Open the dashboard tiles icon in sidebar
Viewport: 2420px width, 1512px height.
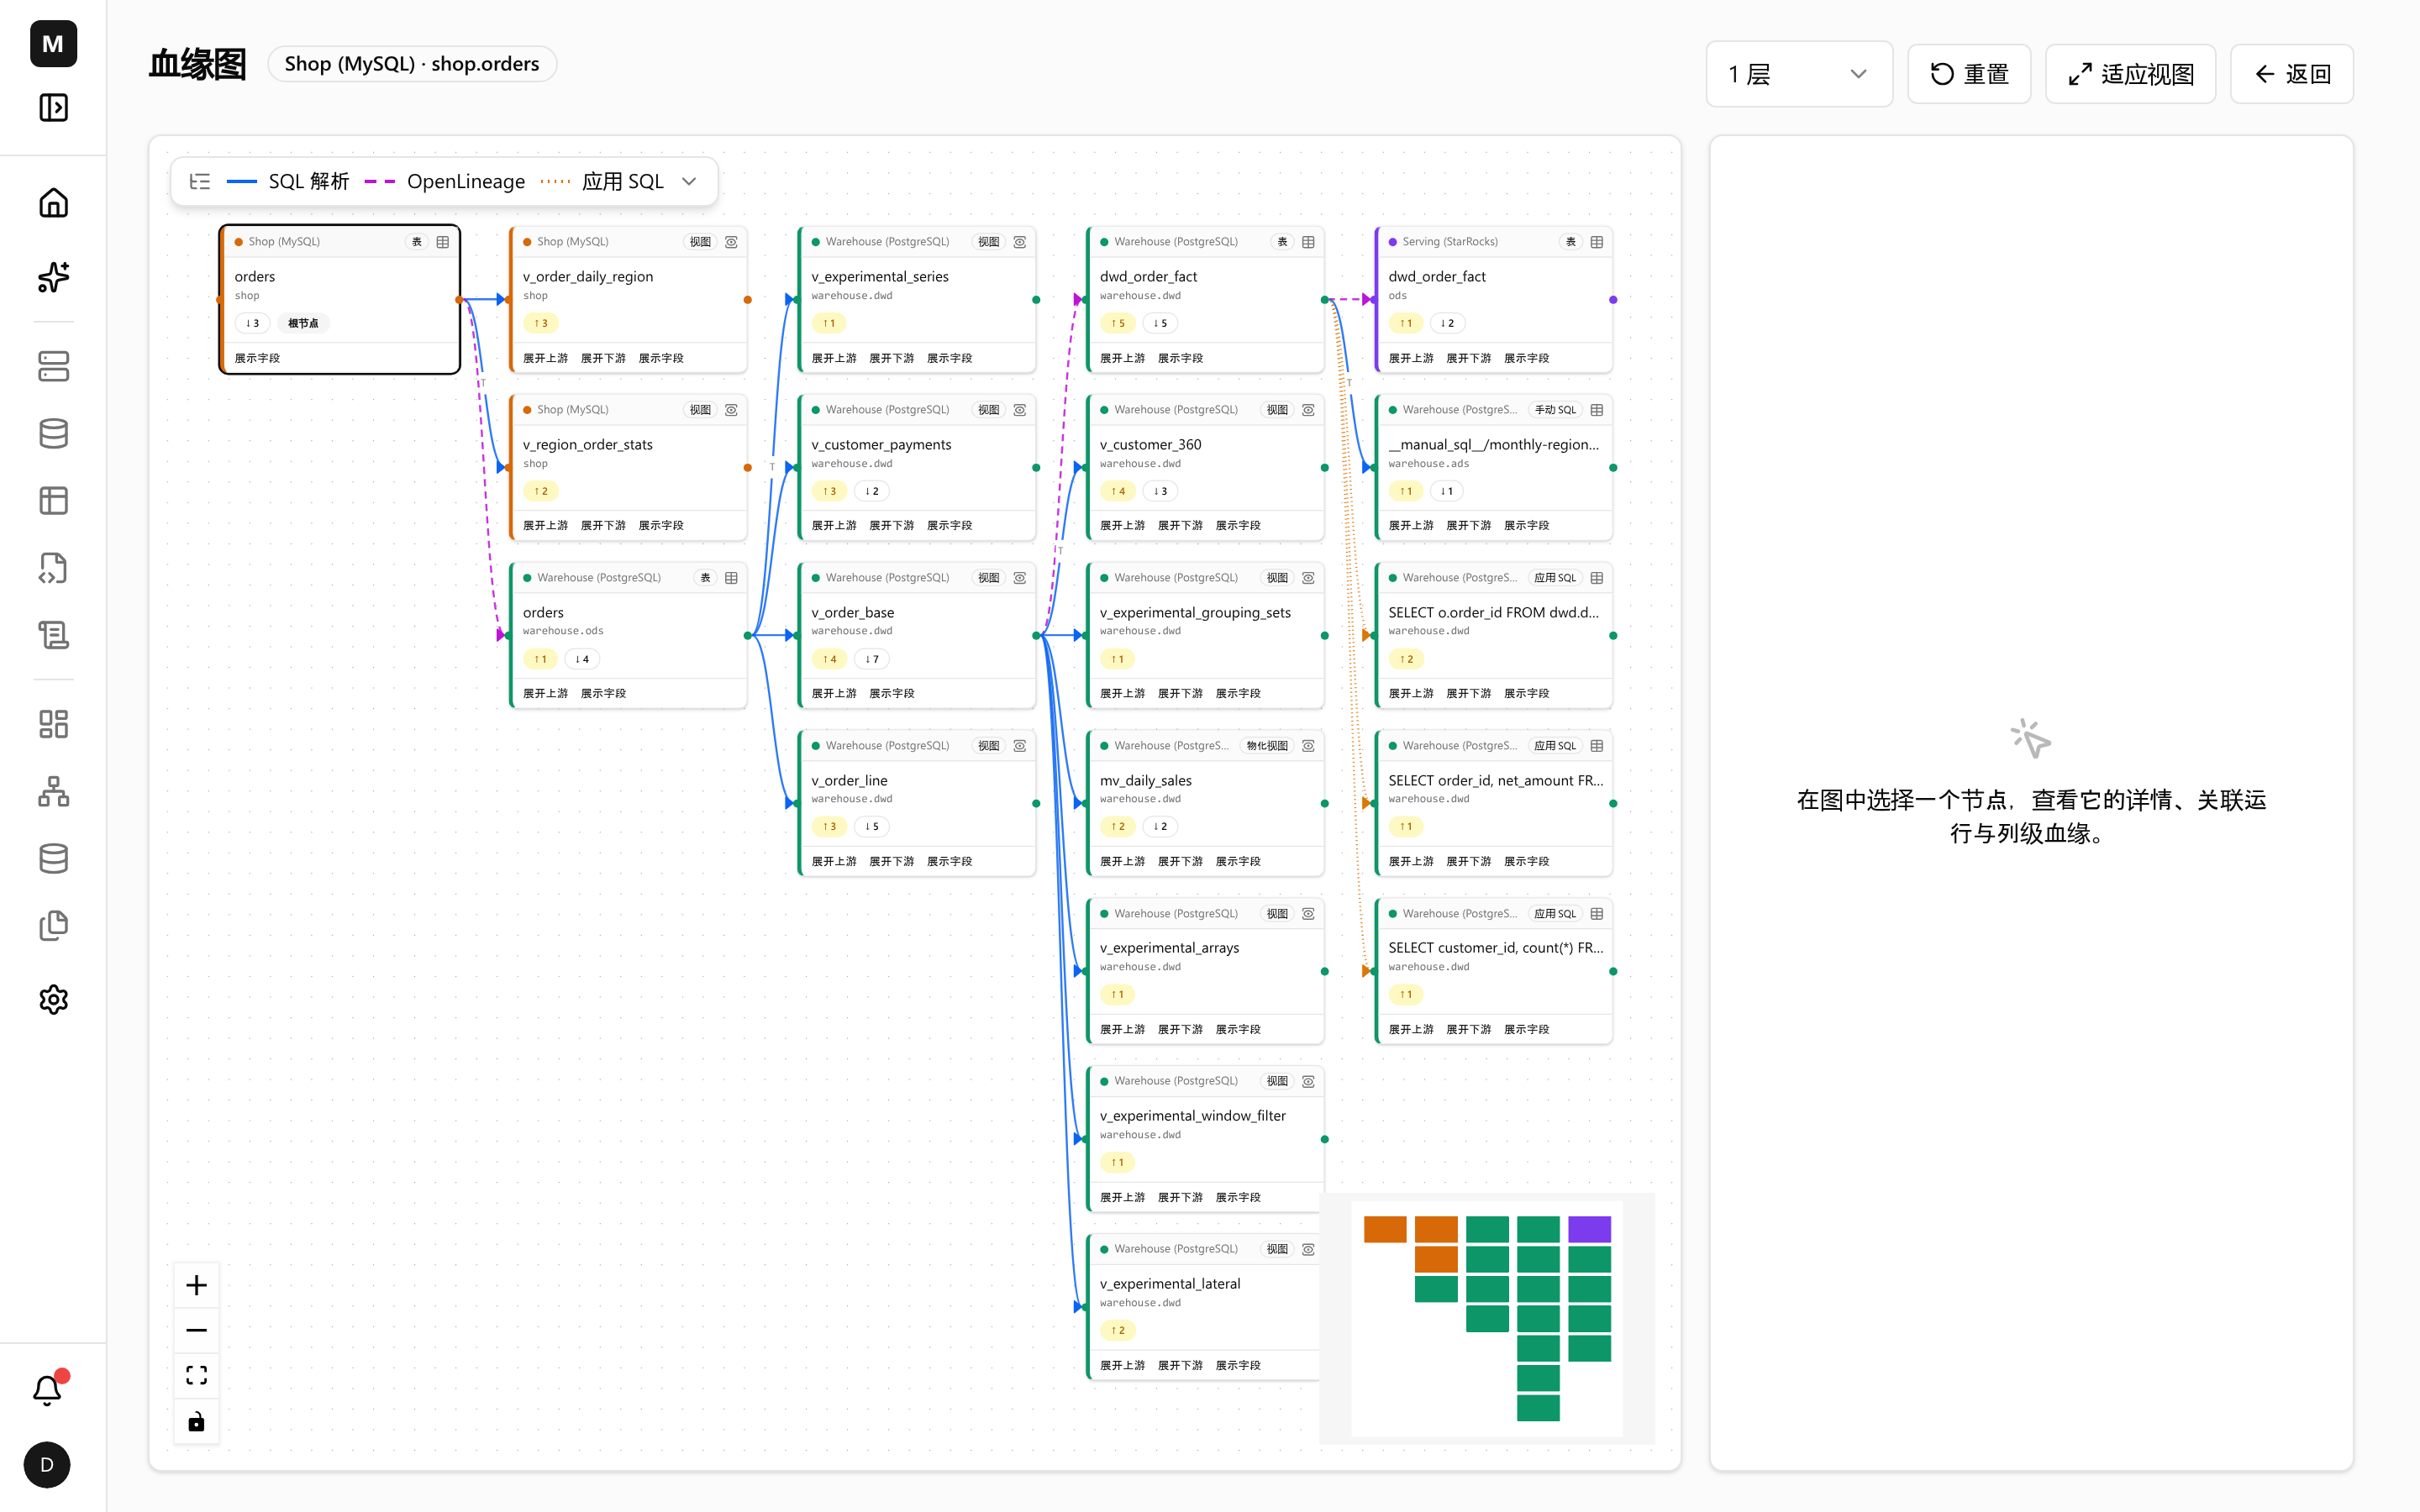(53, 724)
